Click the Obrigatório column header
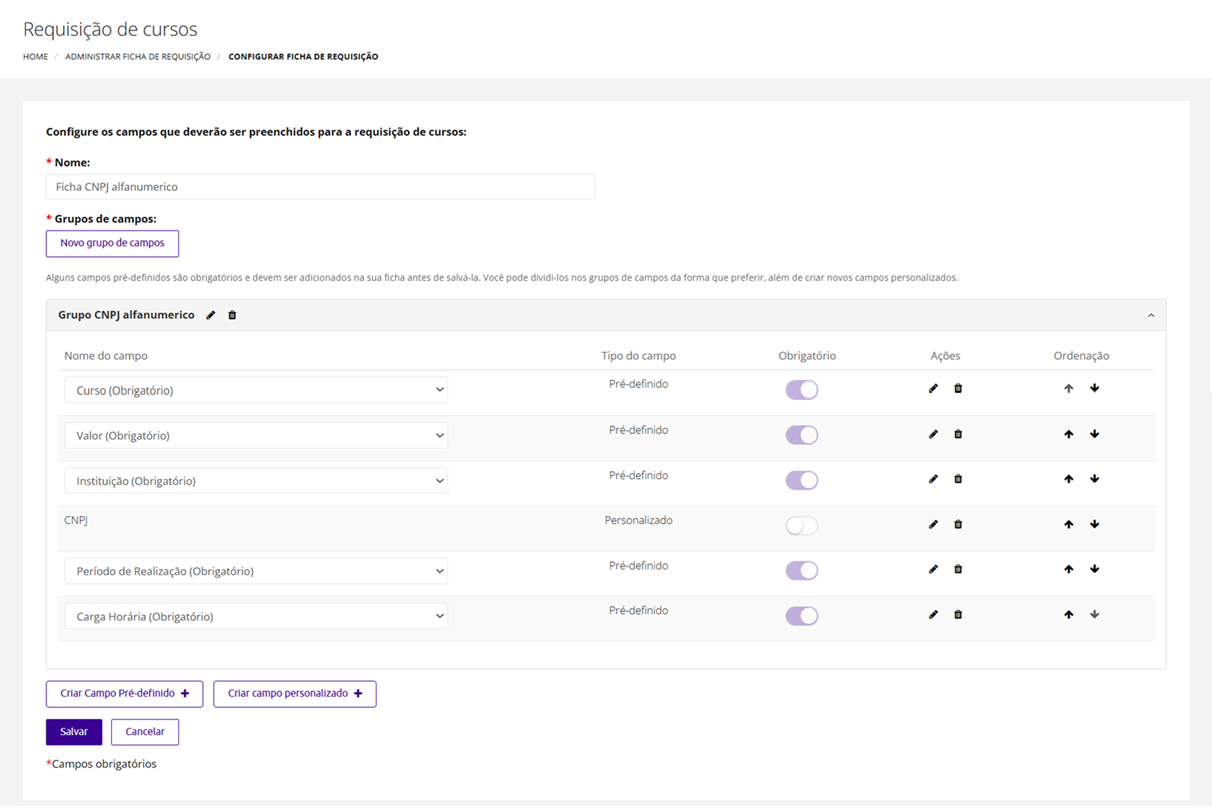Screen dimensions: 1212x808 (x=807, y=356)
